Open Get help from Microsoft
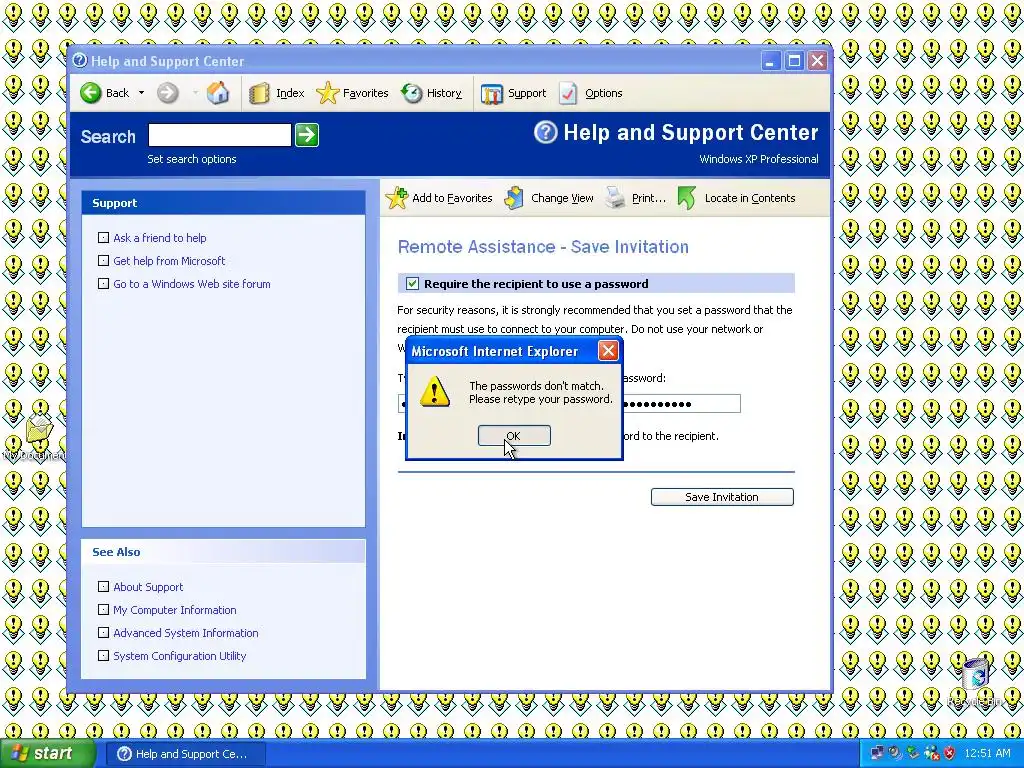1024x768 pixels. 169,261
